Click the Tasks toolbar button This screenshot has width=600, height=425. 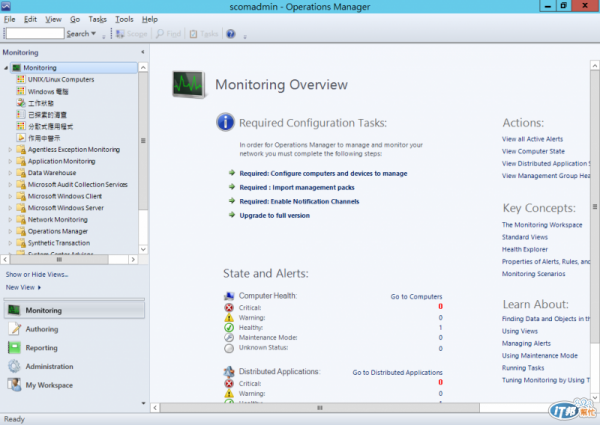coord(204,34)
